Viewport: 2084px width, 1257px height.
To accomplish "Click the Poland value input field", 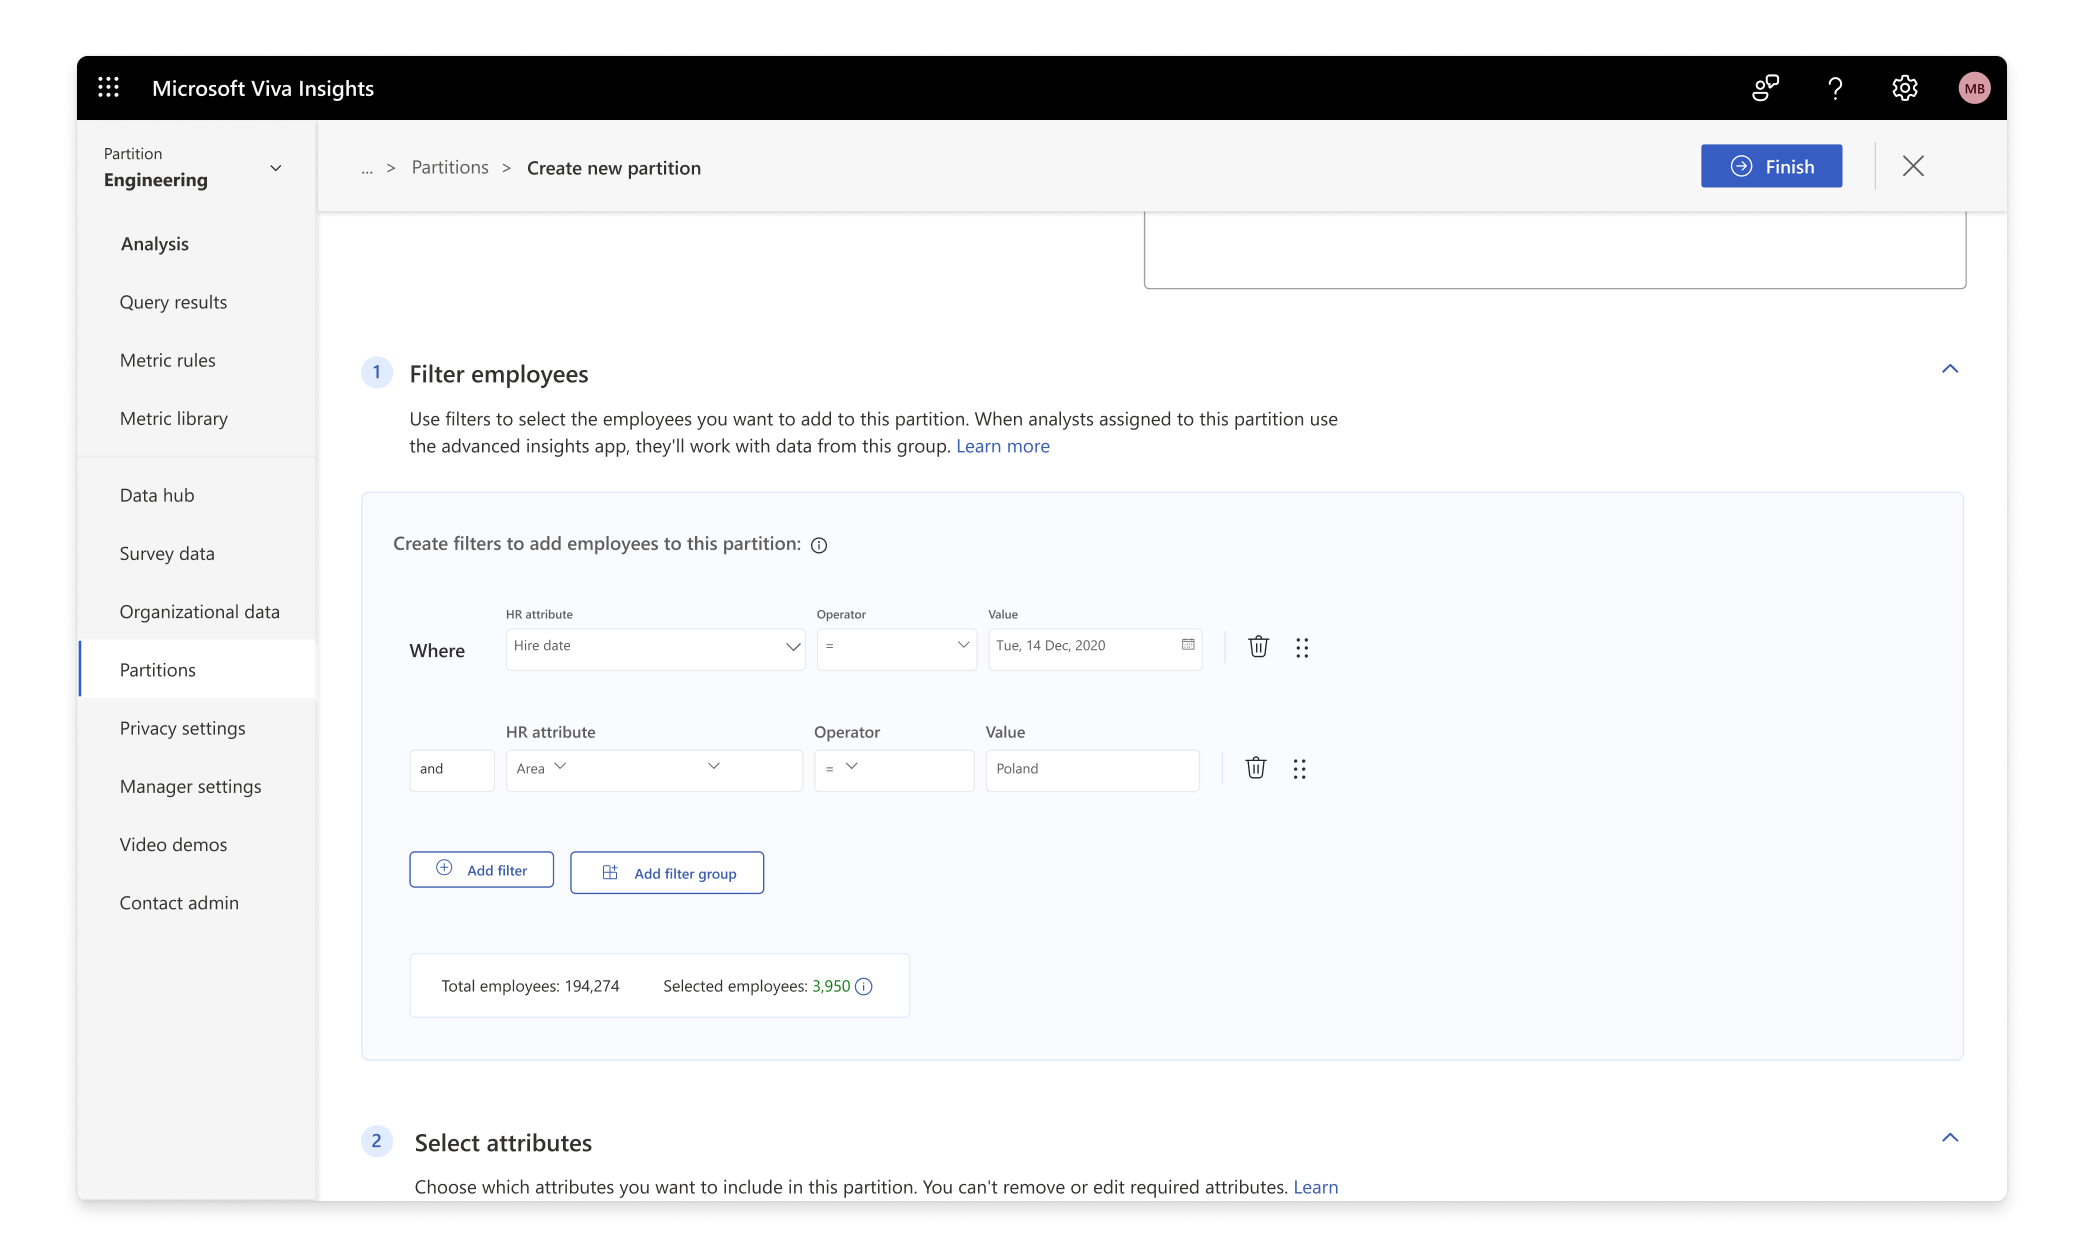I will (1092, 770).
